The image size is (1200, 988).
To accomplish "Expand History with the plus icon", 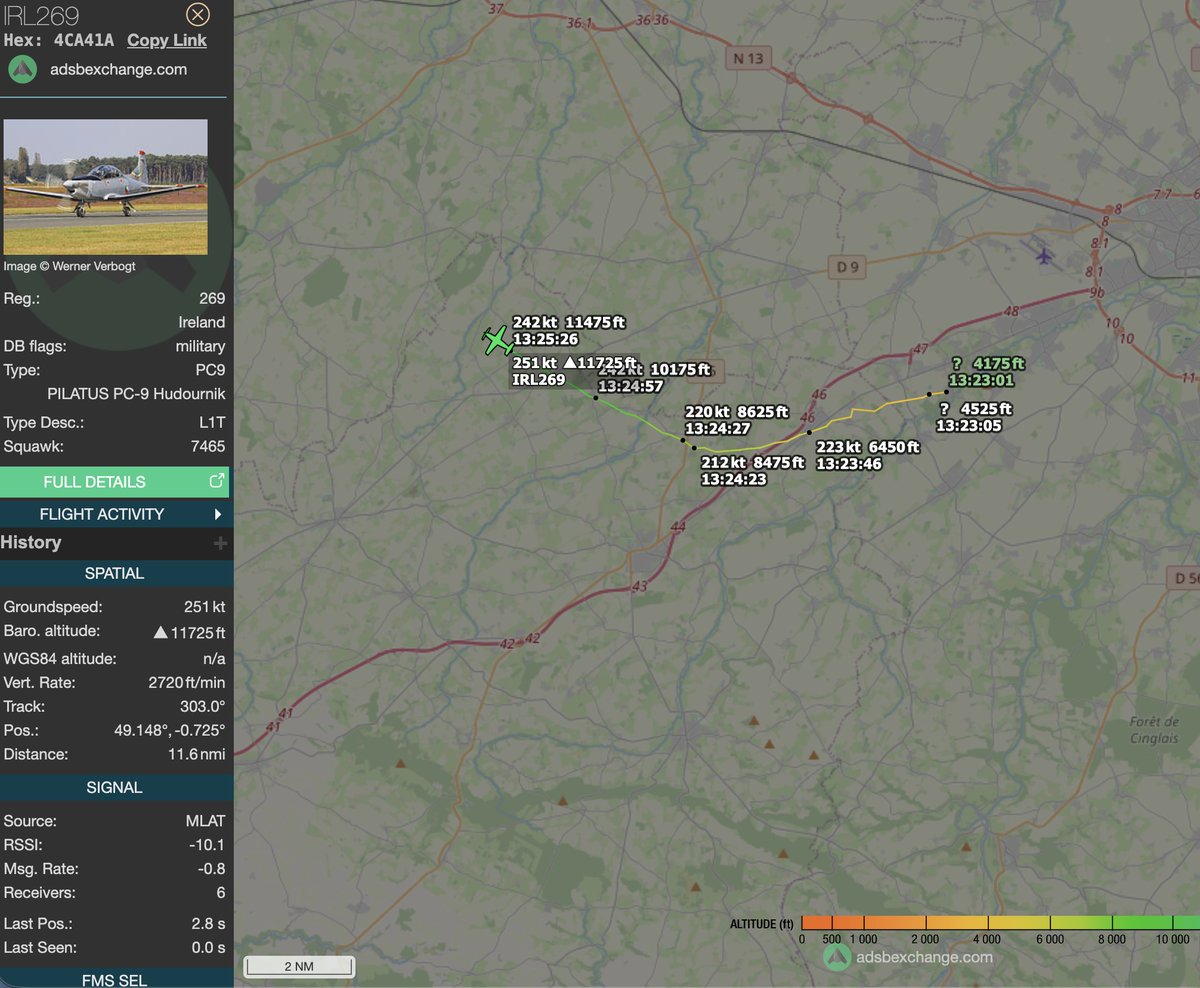I will (220, 543).
